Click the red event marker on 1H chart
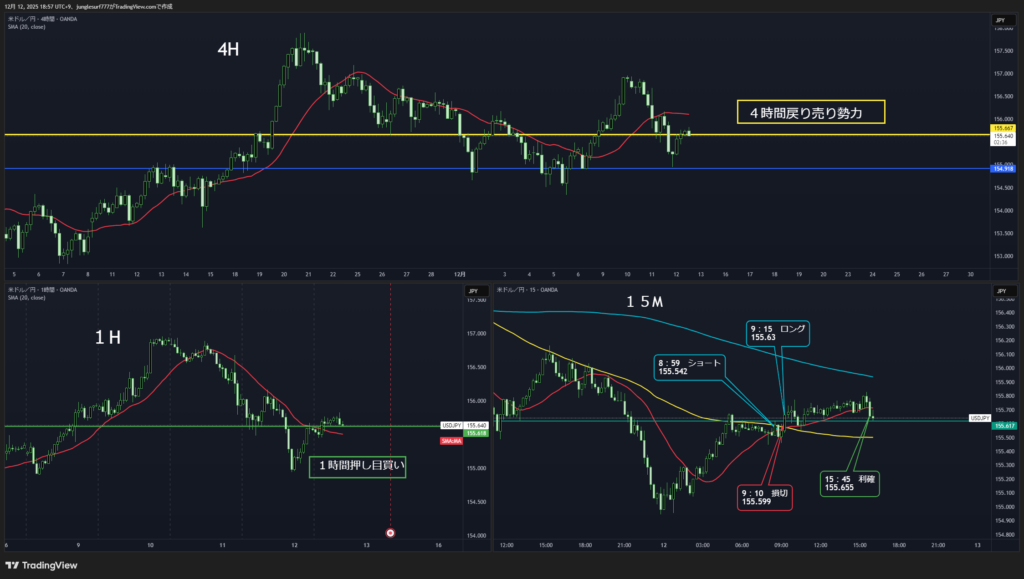The width and height of the screenshot is (1024, 579). click(390, 533)
